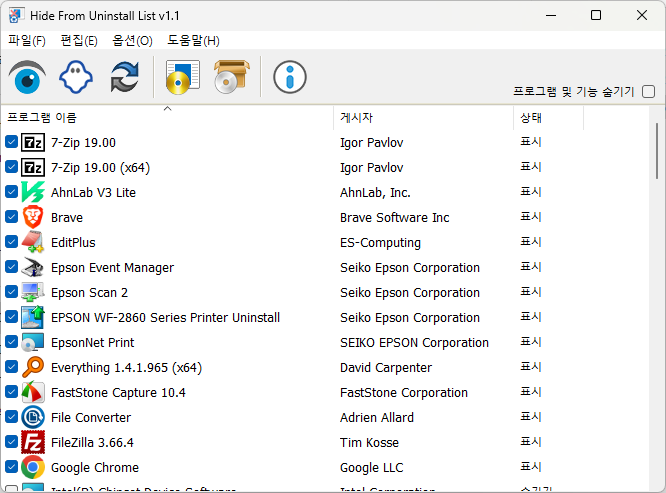Click the EPSON WF-2860 uninstall icon
Screen dimensions: 666x493
[x=33, y=317]
